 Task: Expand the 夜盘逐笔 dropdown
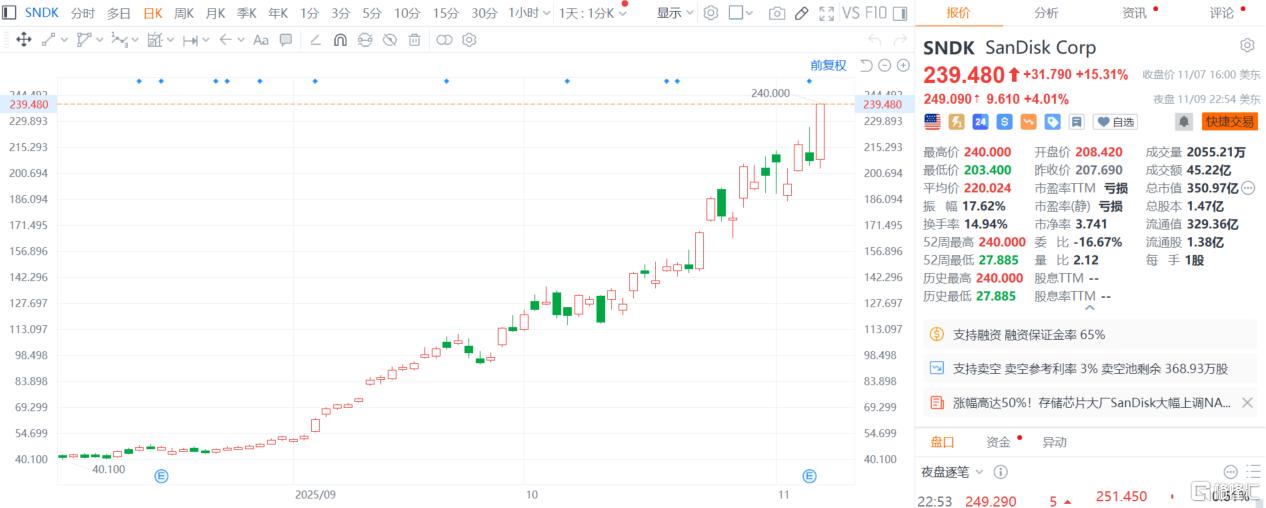951,472
